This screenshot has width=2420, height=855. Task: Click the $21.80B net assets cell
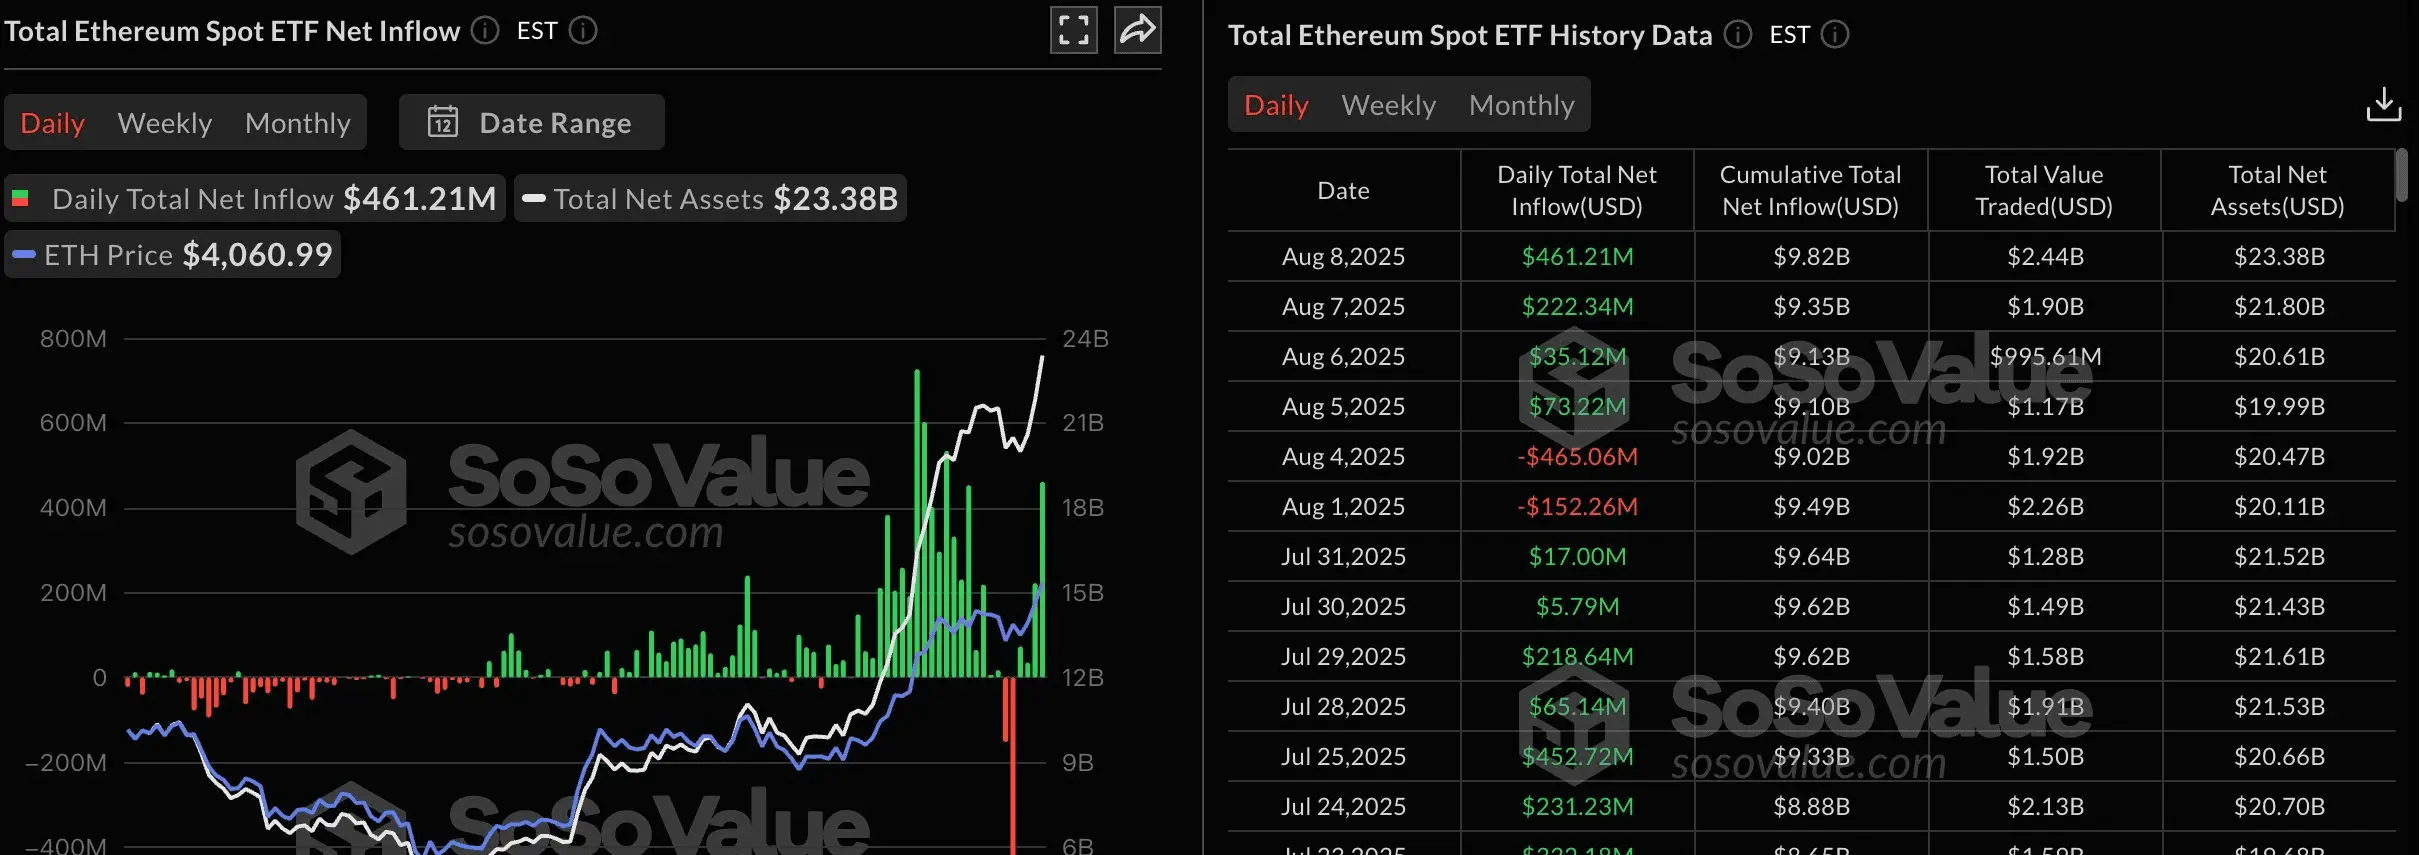[2280, 306]
